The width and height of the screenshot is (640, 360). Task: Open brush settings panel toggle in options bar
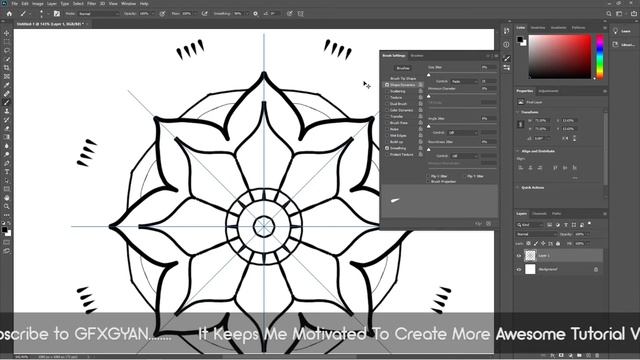pos(57,13)
